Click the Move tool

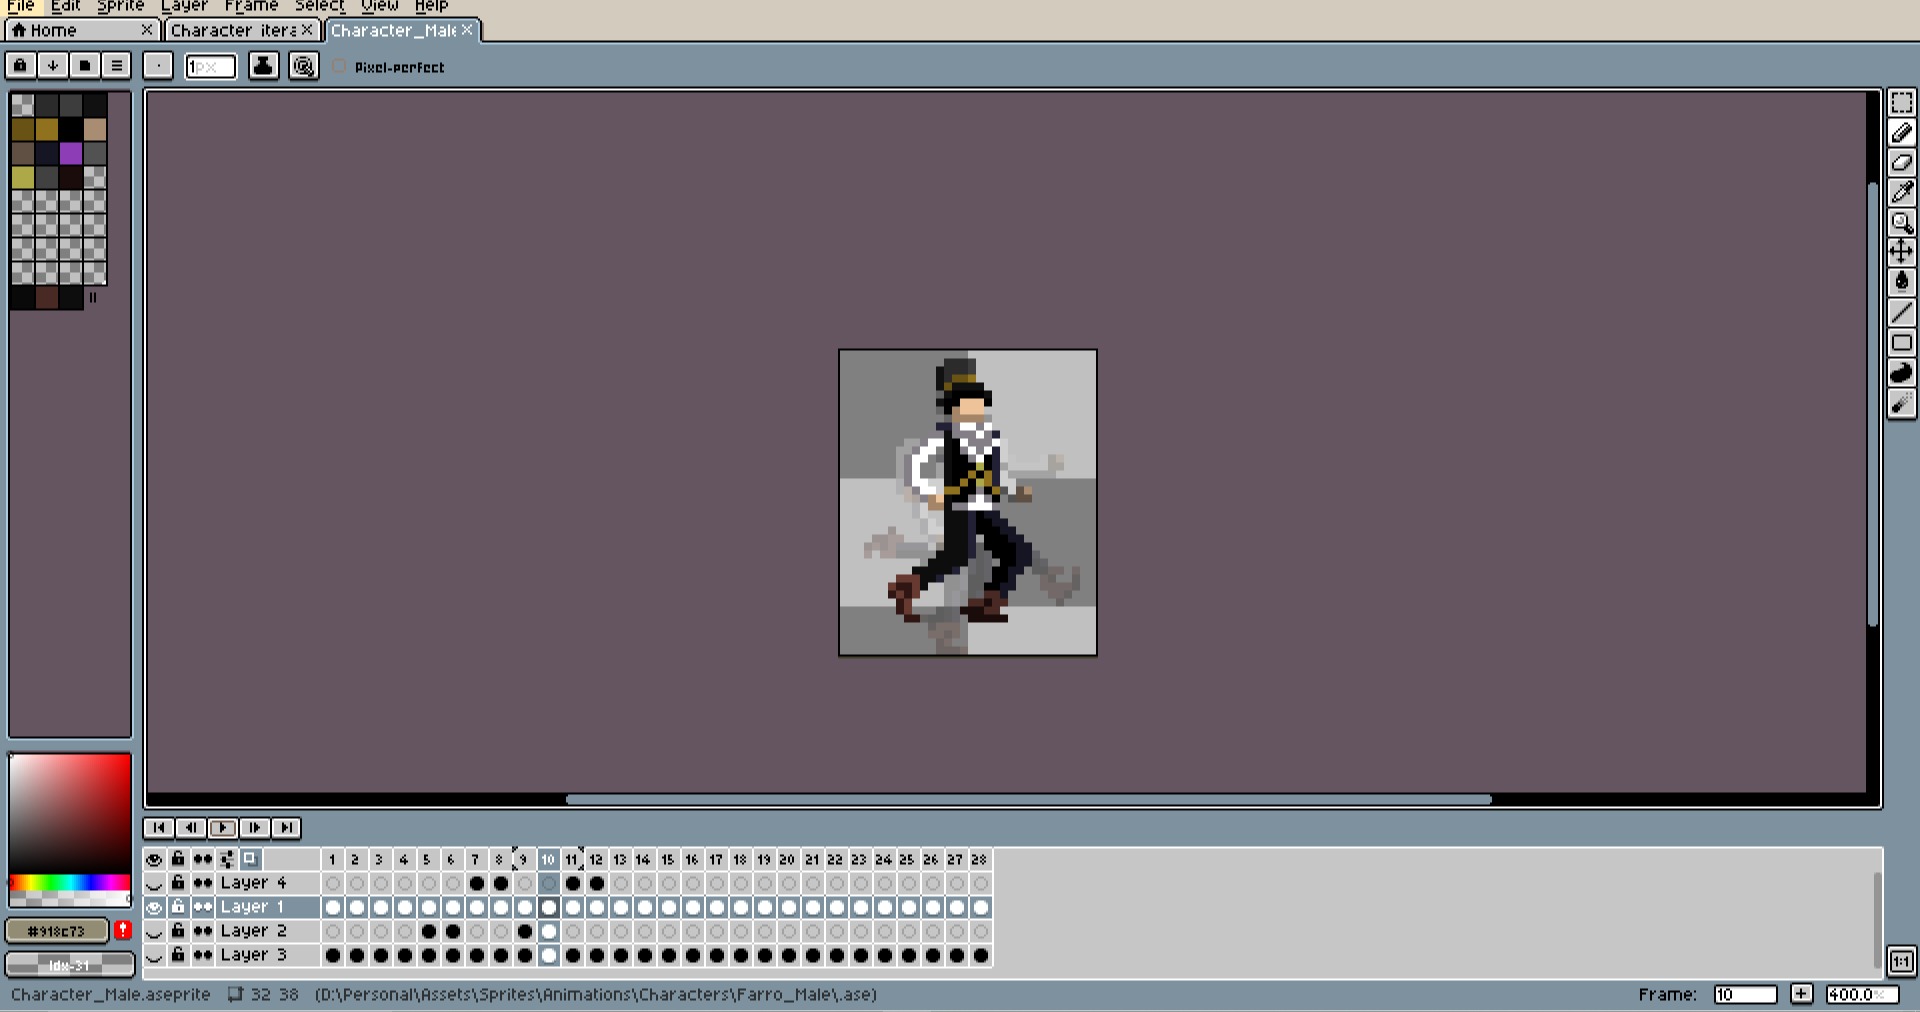pyautogui.click(x=1901, y=252)
